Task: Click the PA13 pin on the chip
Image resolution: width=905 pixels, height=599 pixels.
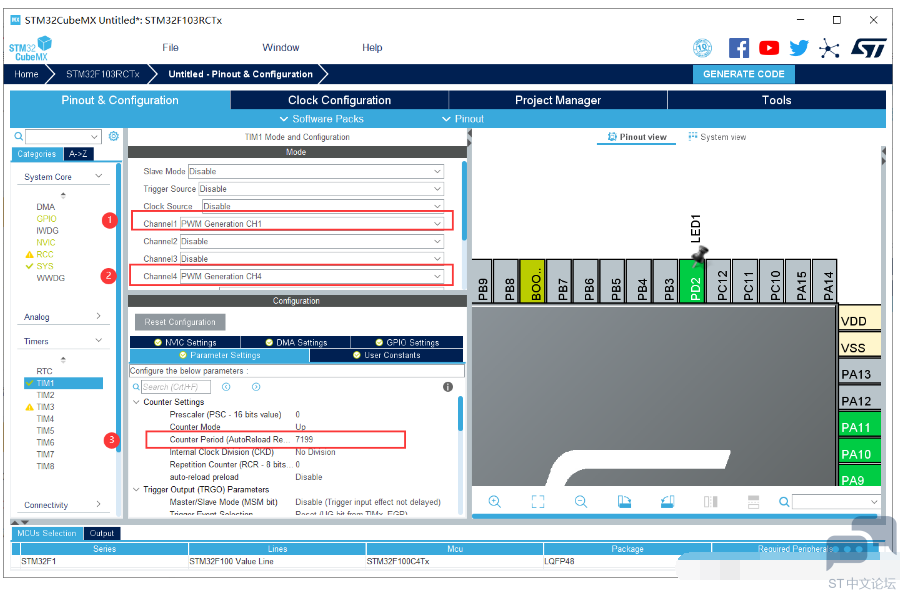Action: click(x=859, y=374)
